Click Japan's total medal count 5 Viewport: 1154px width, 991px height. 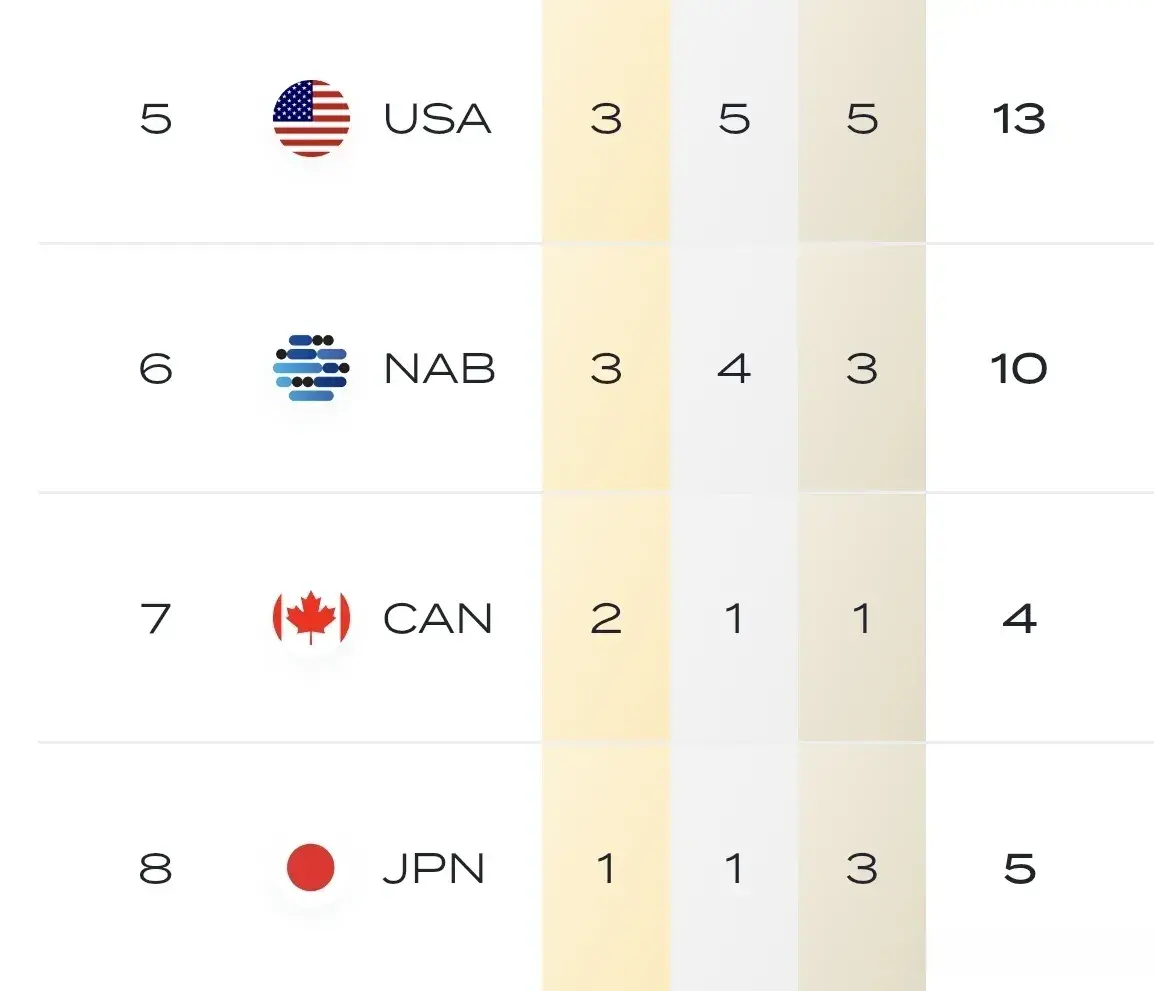pos(1019,868)
